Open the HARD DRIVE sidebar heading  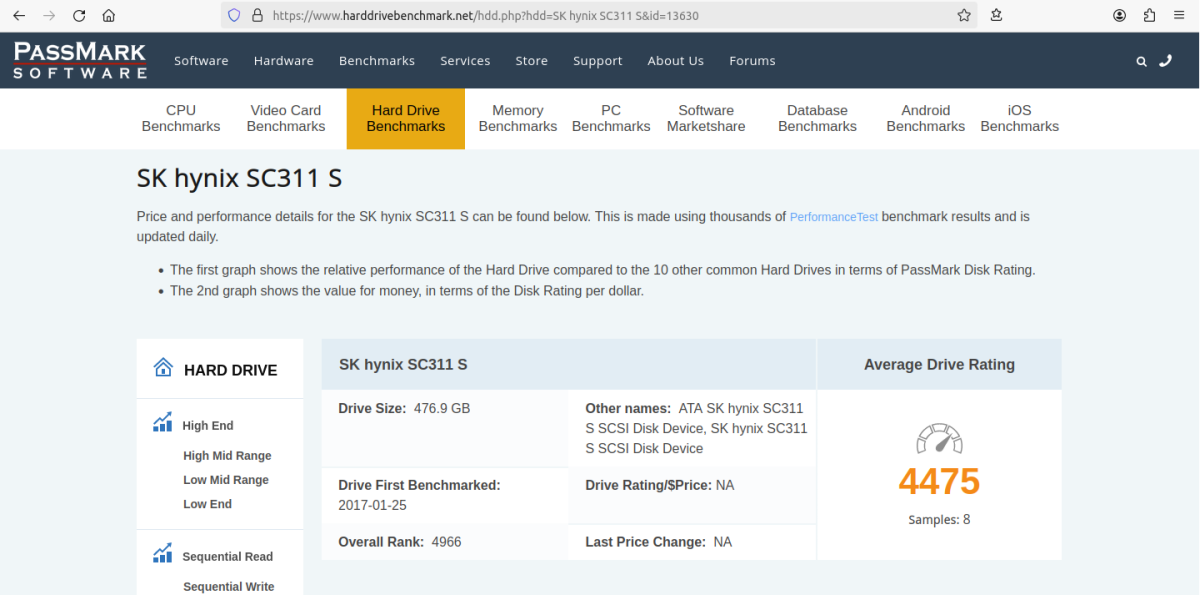pyautogui.click(x=231, y=370)
